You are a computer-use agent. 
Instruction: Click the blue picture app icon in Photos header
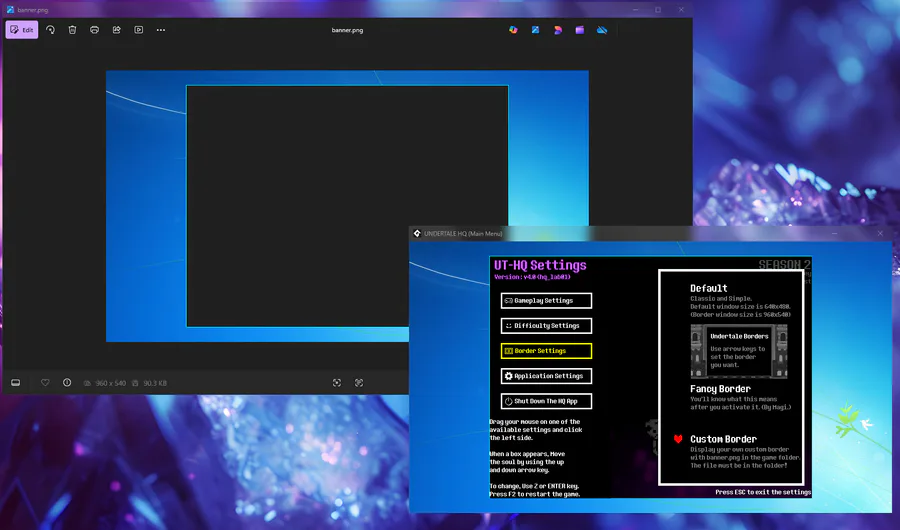tap(536, 30)
